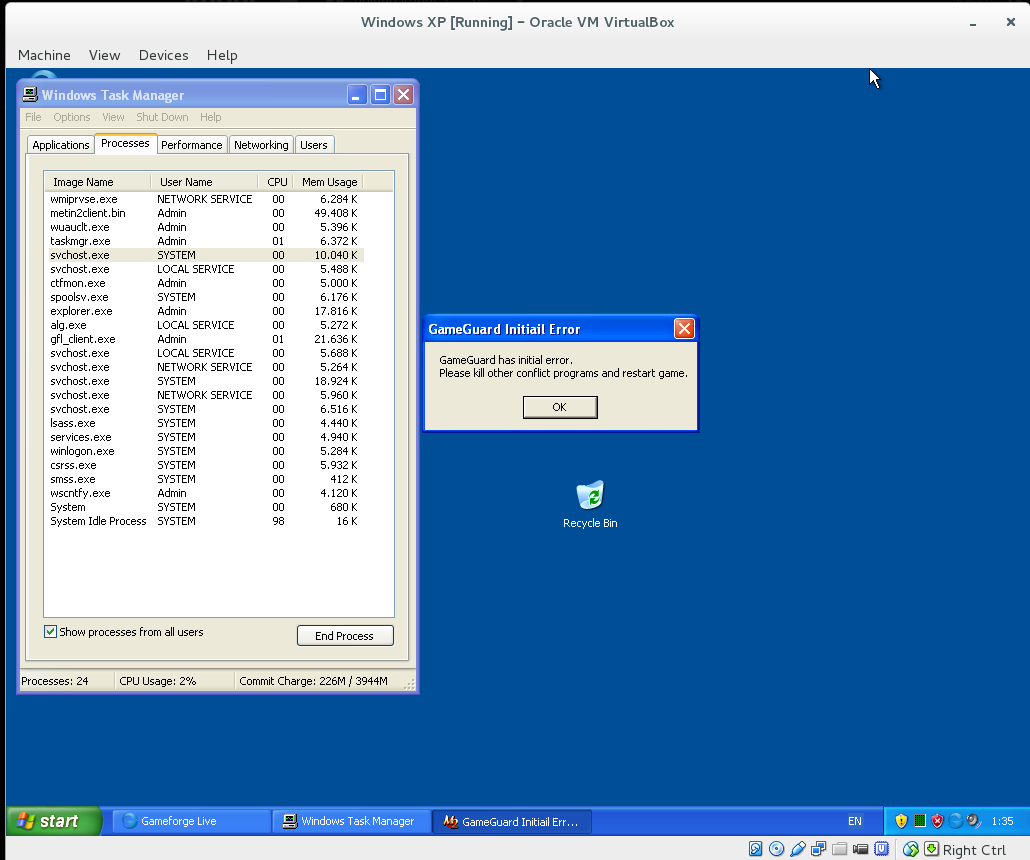Image resolution: width=1030 pixels, height=860 pixels.
Task: Click the VirtualBox shared folders icon
Action: 840,849
